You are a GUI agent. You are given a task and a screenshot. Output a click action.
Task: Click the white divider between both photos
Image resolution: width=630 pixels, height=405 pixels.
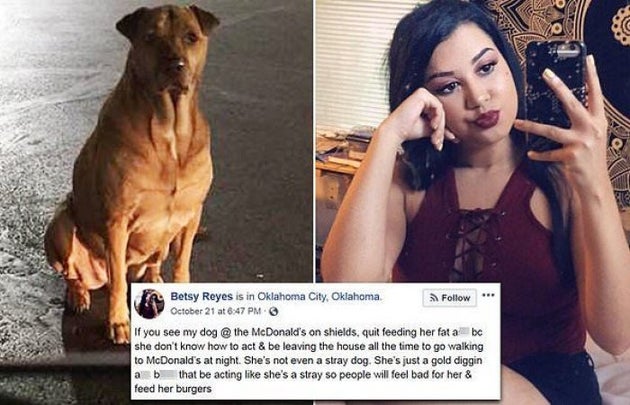pos(314,141)
